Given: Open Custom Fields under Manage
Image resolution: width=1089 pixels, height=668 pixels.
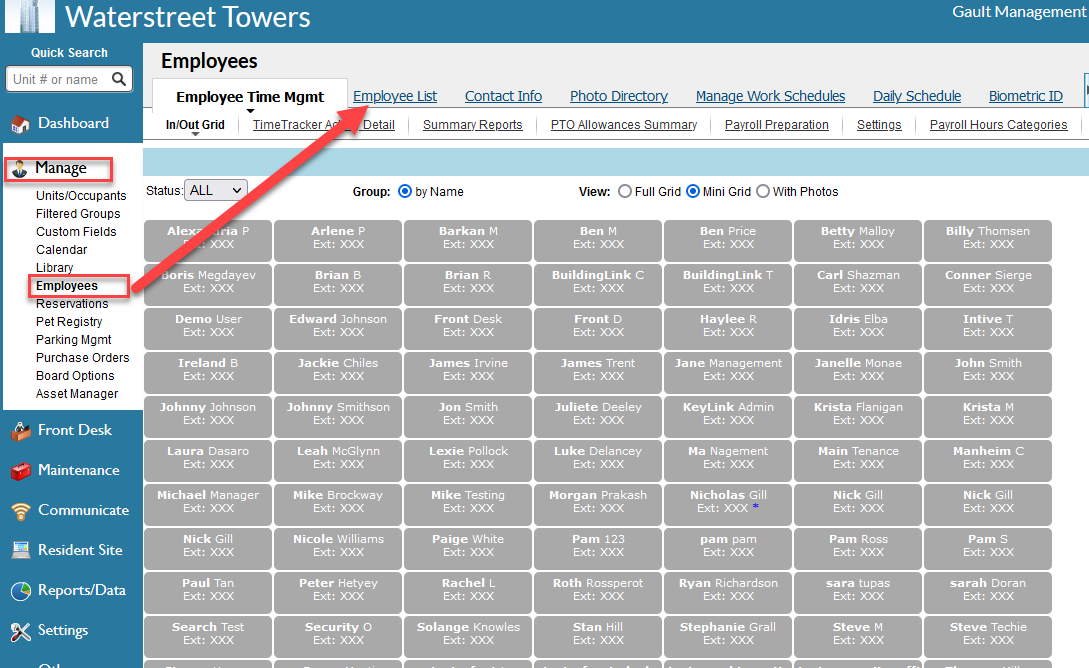Looking at the screenshot, I should (76, 232).
